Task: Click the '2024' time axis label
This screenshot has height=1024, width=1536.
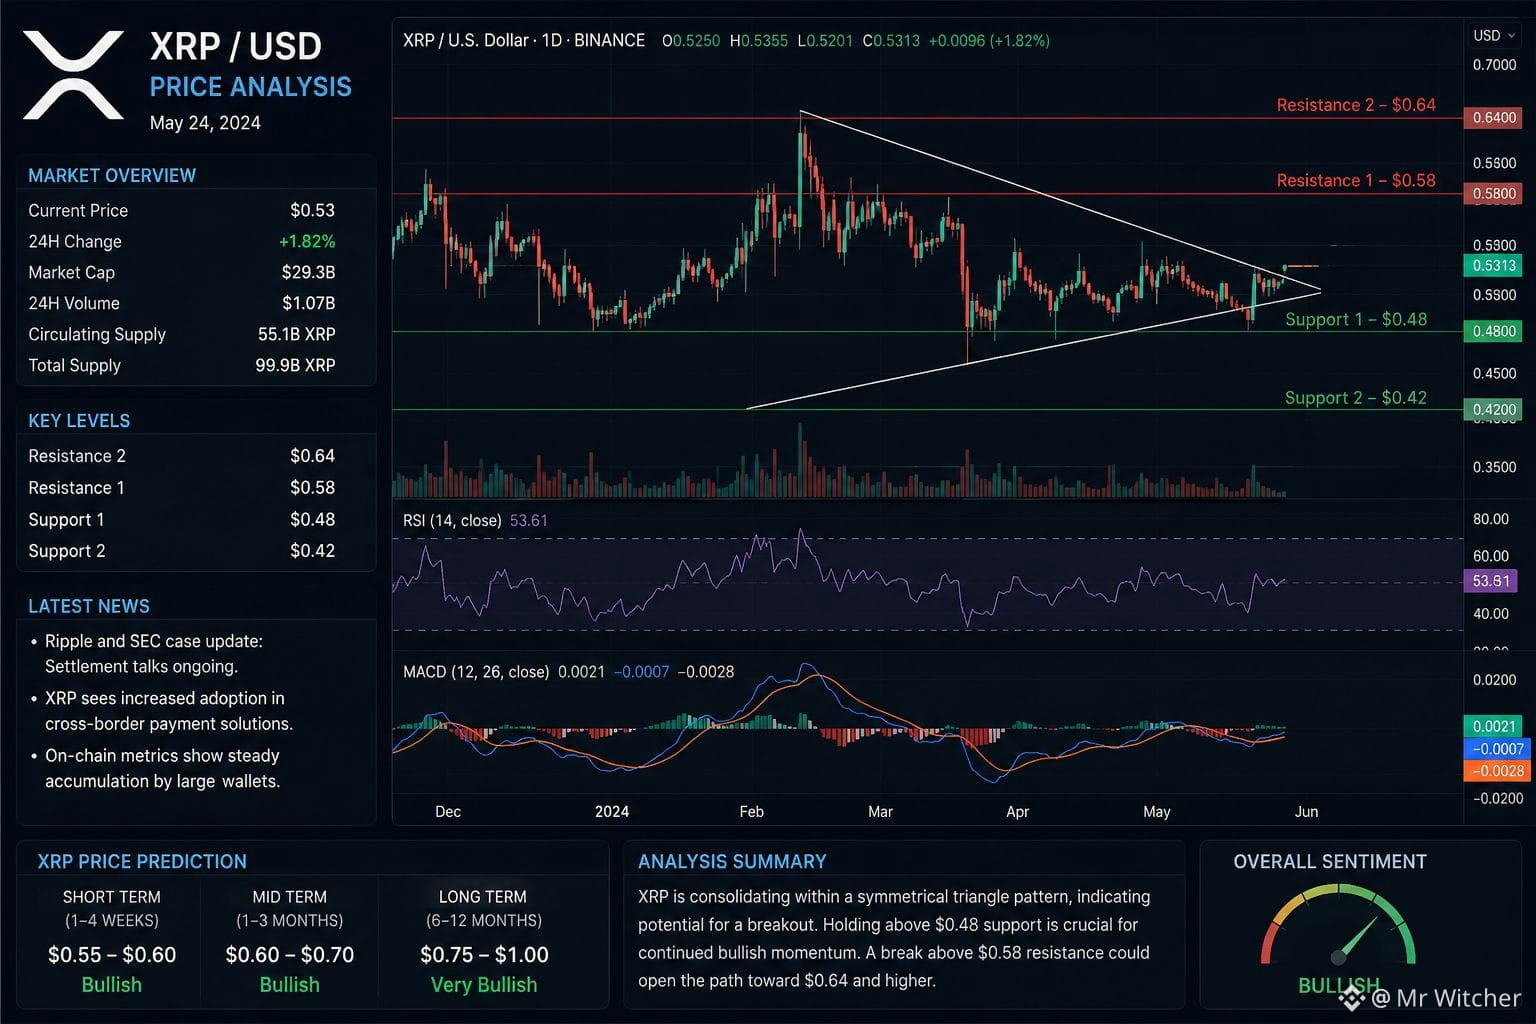Action: (x=612, y=812)
